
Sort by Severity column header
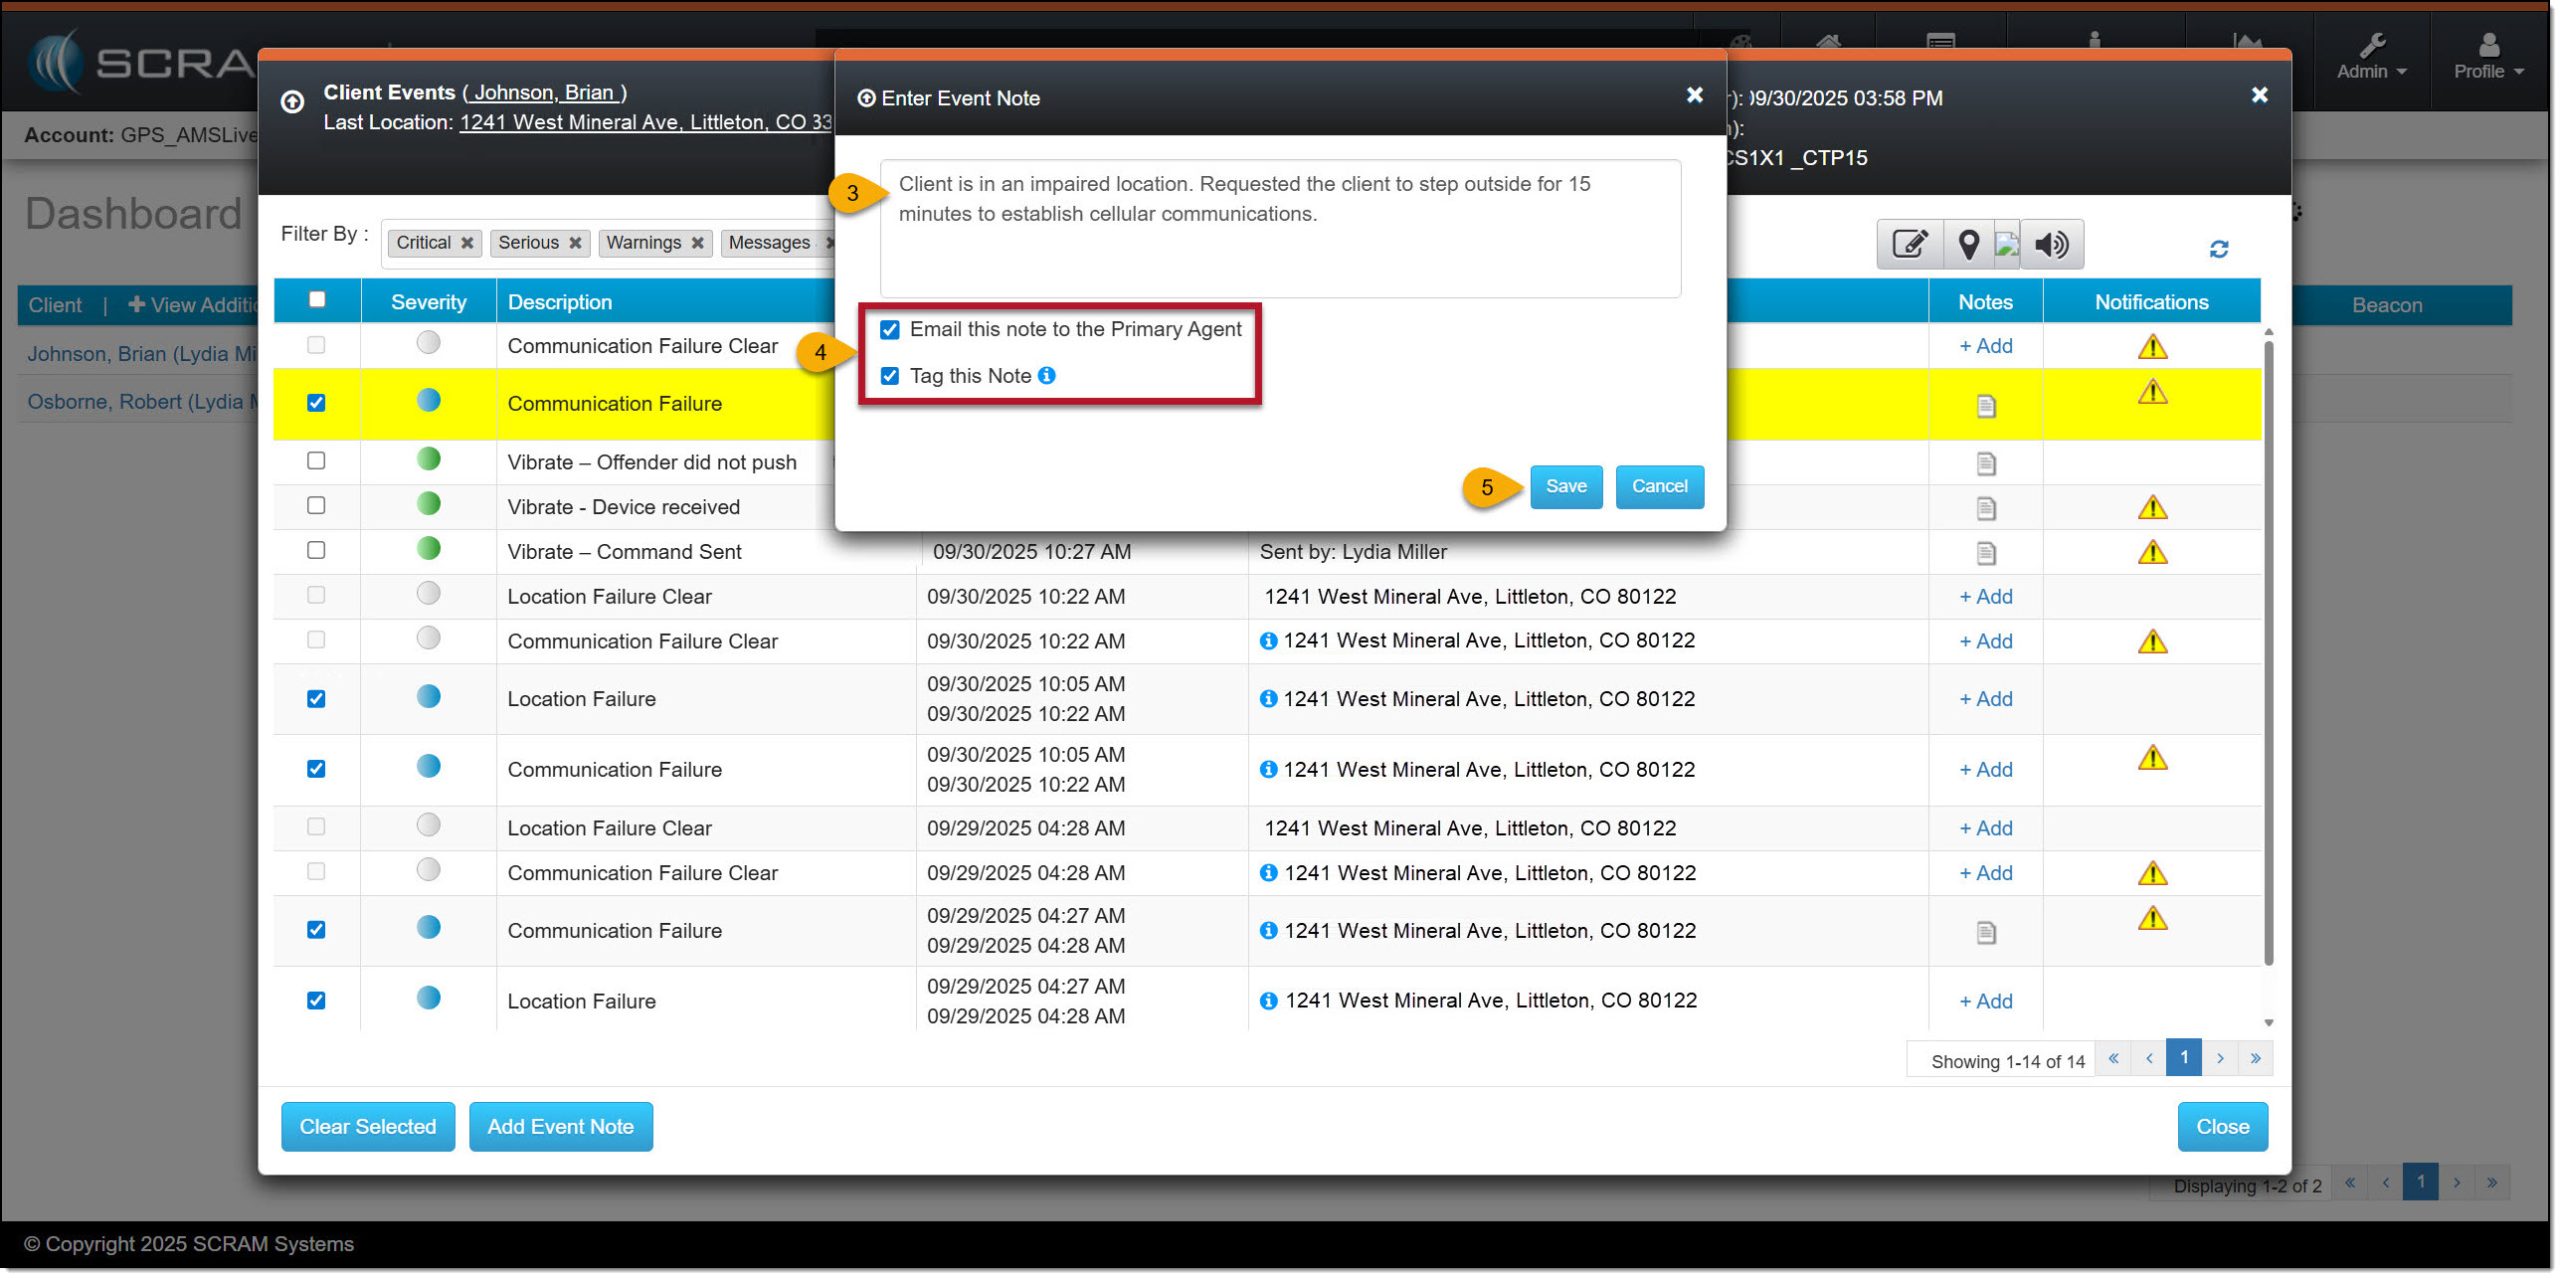428,302
